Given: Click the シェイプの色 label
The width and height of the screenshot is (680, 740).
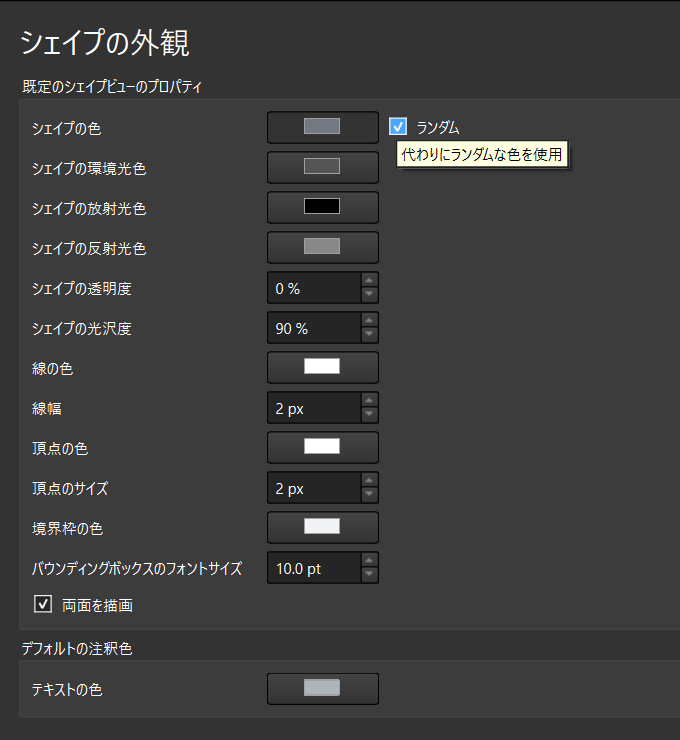Looking at the screenshot, I should tap(67, 128).
